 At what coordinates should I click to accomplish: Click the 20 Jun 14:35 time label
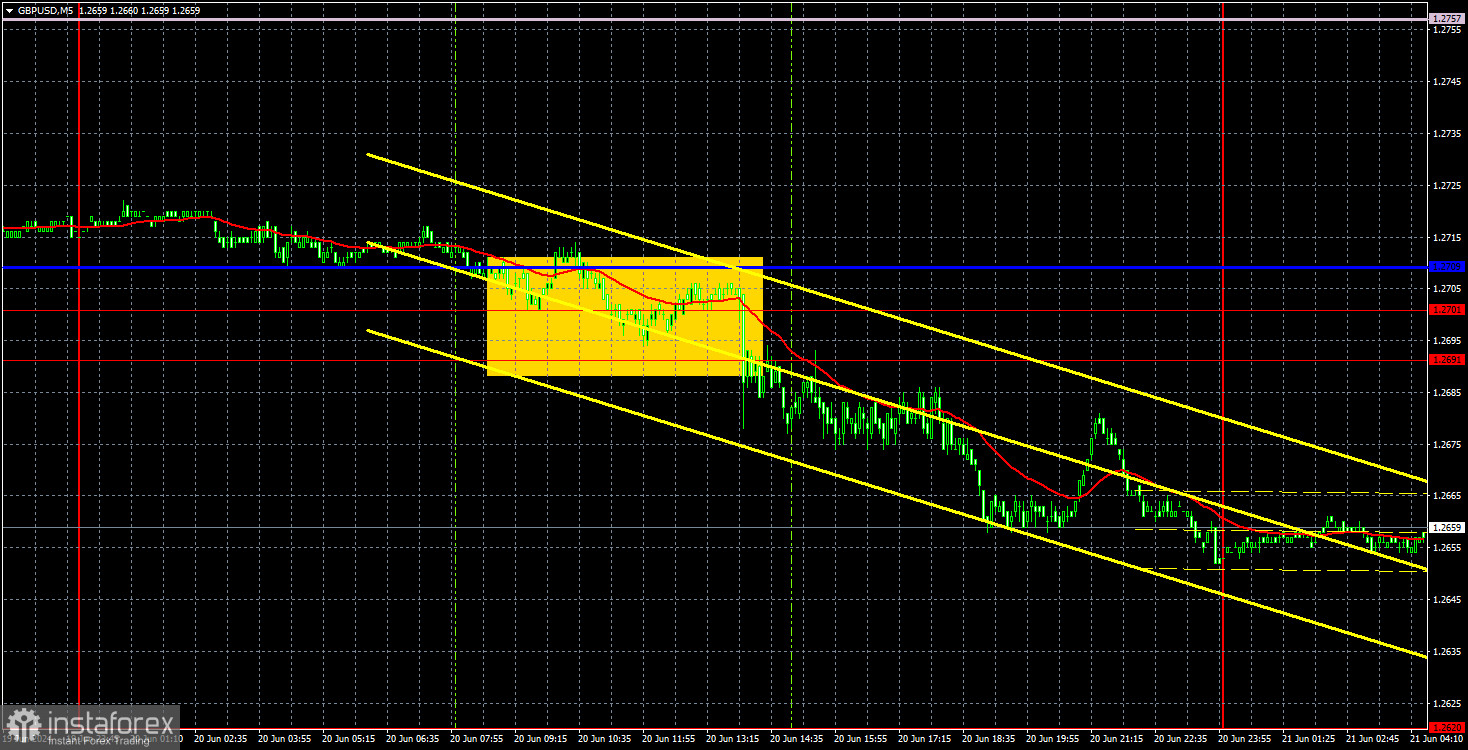[795, 740]
